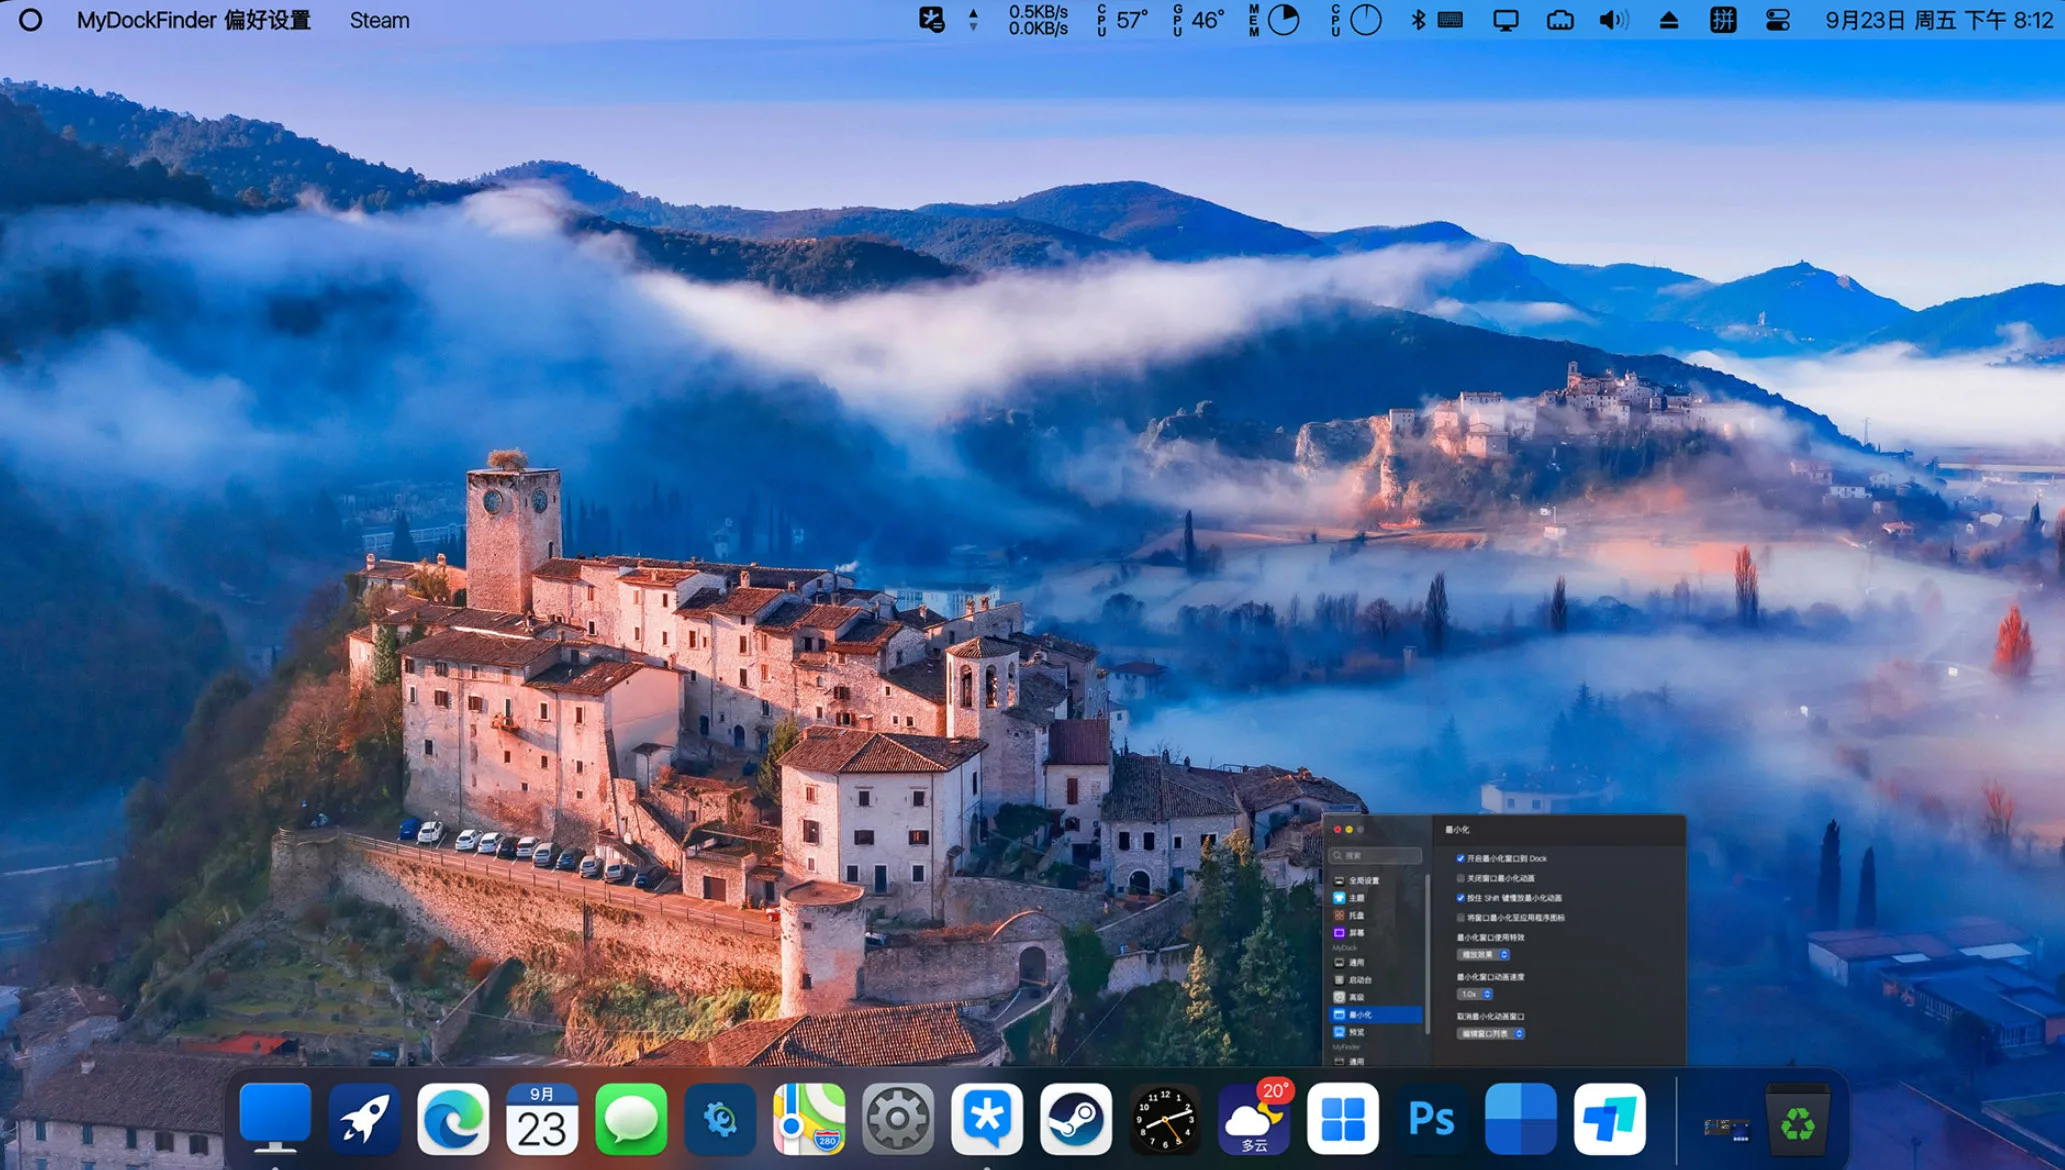The image size is (2065, 1170).
Task: Uncheck 开启最小化窗口到 Dock
Action: pos(1460,859)
